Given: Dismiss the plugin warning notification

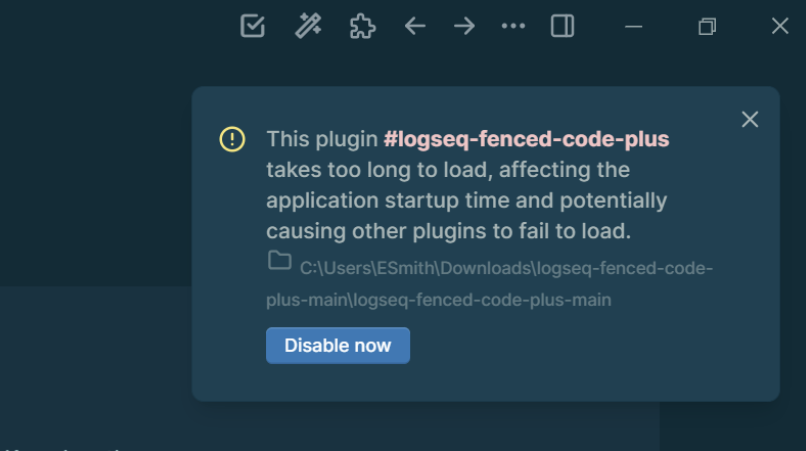Looking at the screenshot, I should pos(750,119).
